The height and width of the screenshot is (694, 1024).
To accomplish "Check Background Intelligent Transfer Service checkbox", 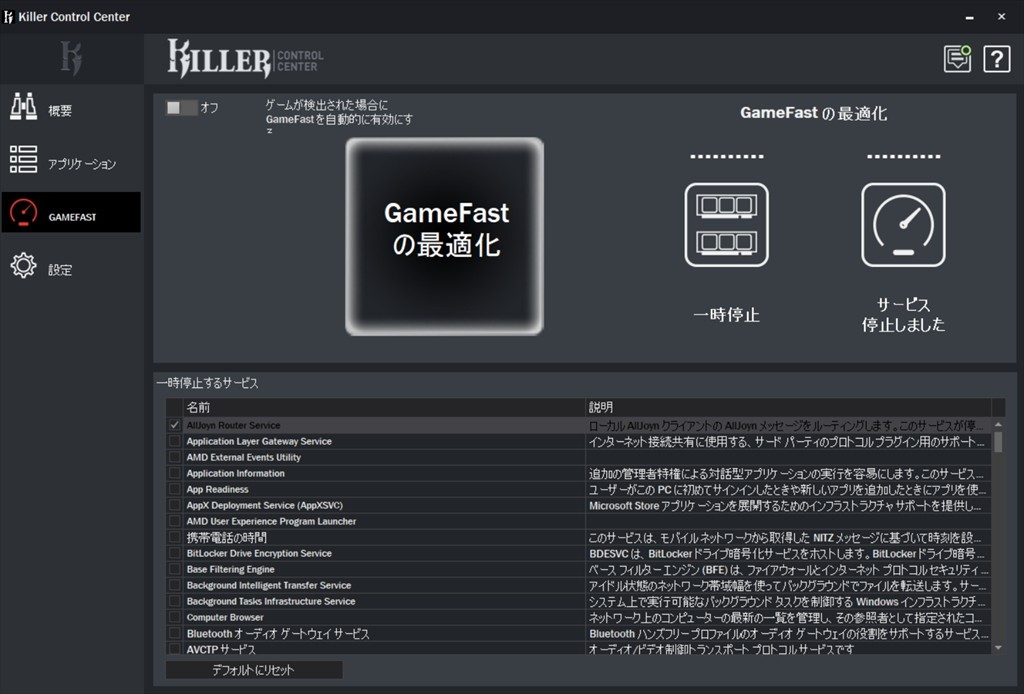I will [174, 585].
